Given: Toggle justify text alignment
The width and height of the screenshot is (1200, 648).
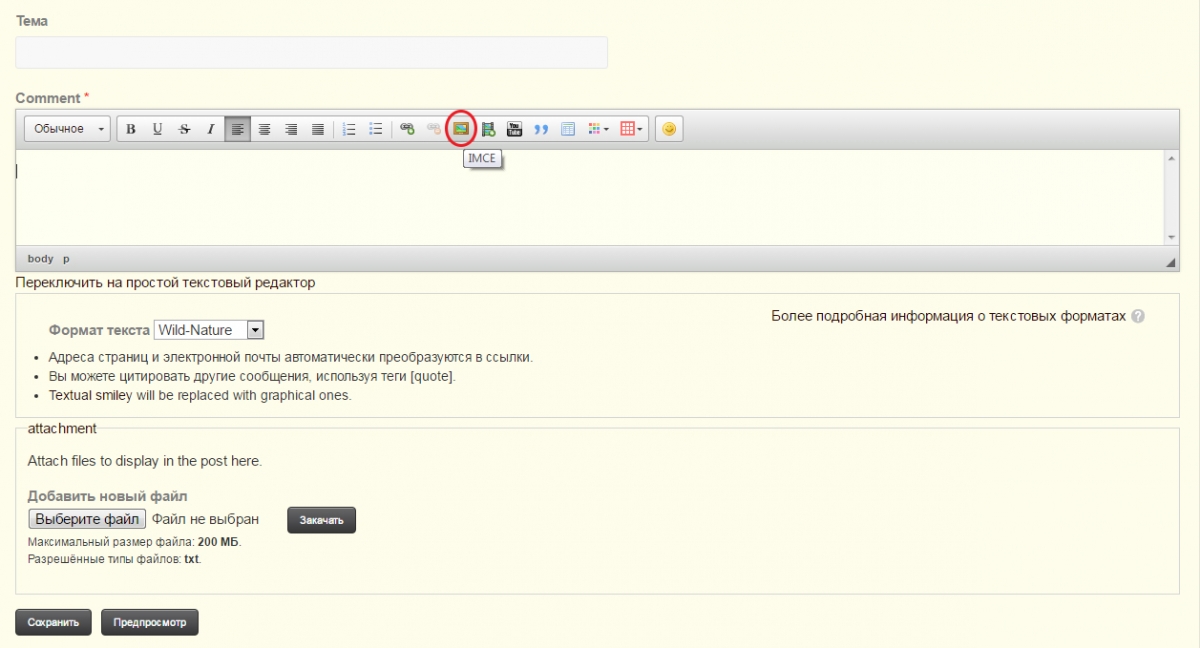Looking at the screenshot, I should pyautogui.click(x=318, y=129).
